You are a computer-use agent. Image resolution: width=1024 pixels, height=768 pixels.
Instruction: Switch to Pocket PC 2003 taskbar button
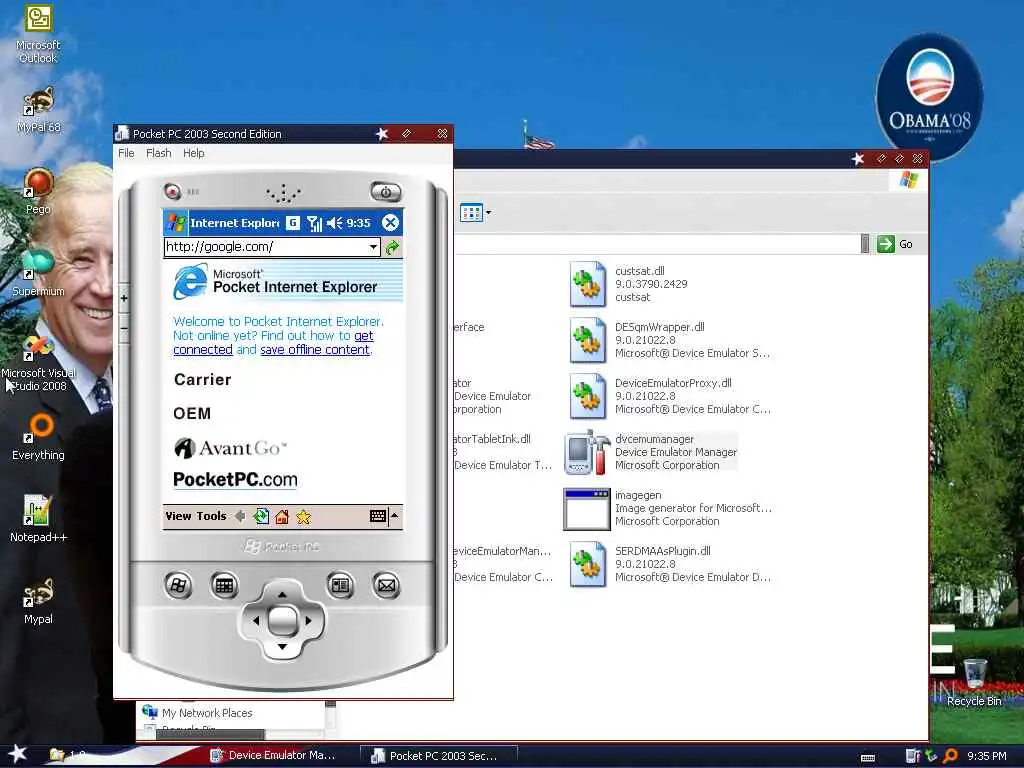(x=438, y=756)
